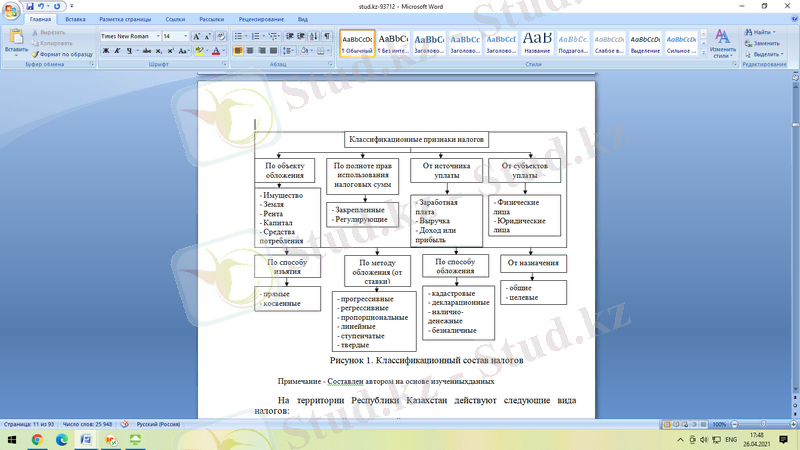Save the document using the quick access toolbar
The image size is (800, 450).
pyautogui.click(x=30, y=6)
